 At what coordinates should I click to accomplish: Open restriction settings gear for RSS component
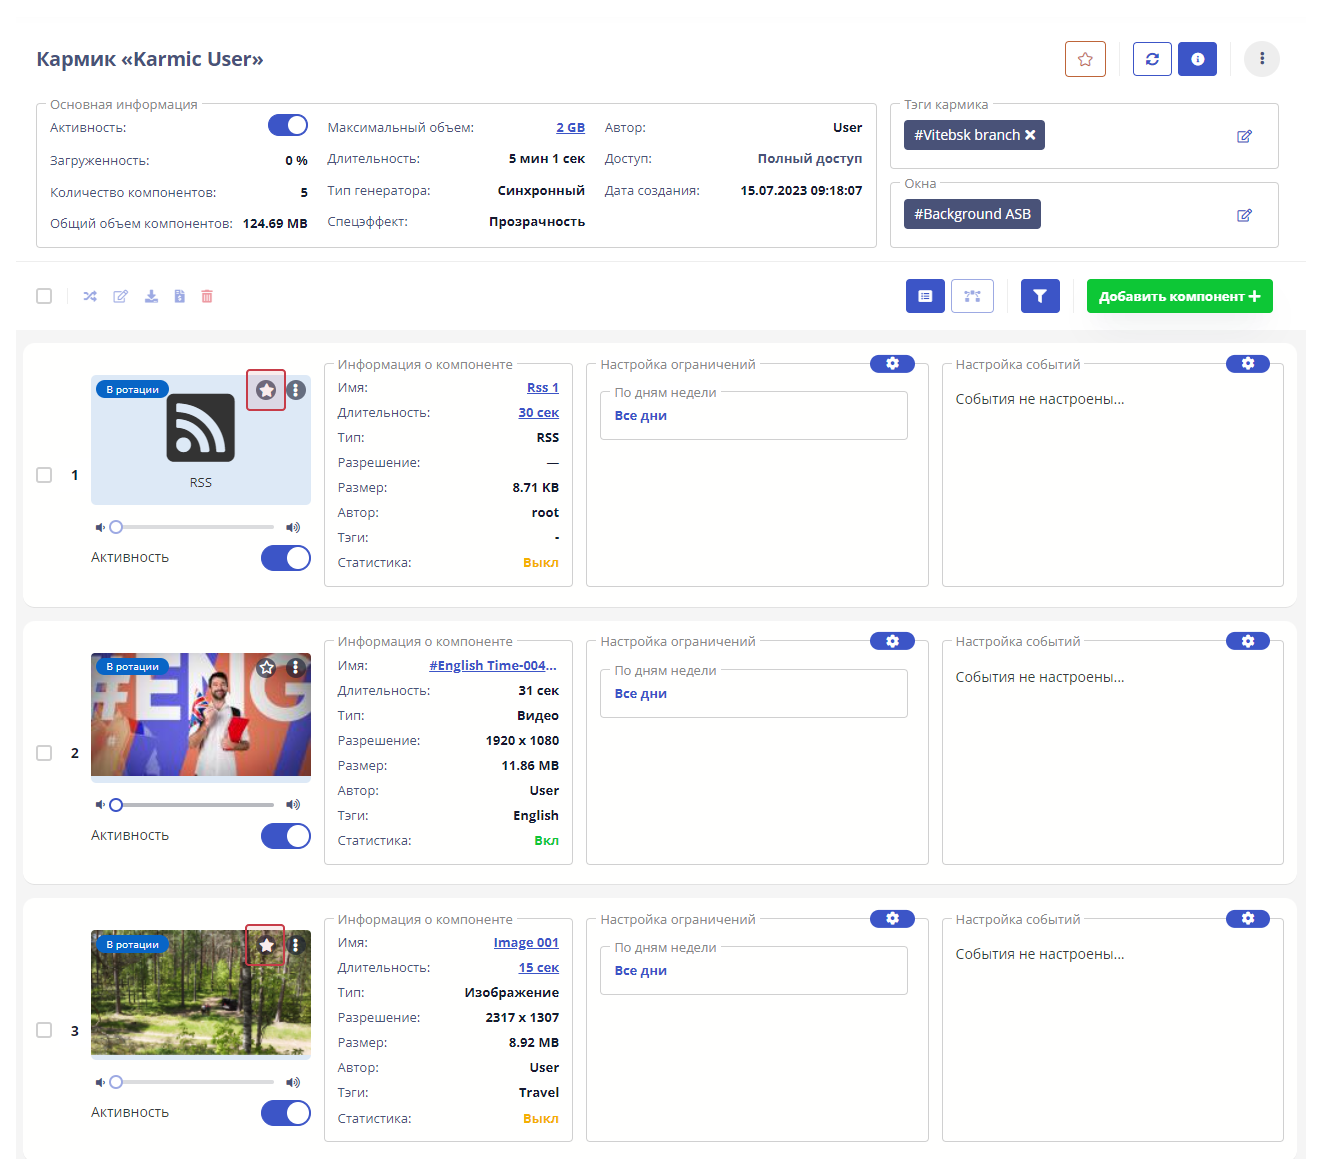(892, 364)
